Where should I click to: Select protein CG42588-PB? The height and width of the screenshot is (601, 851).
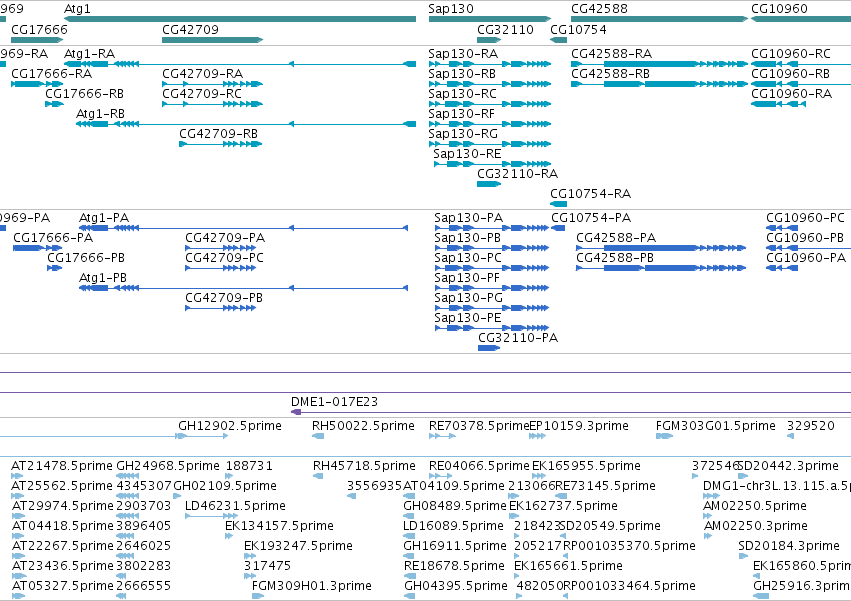point(661,268)
